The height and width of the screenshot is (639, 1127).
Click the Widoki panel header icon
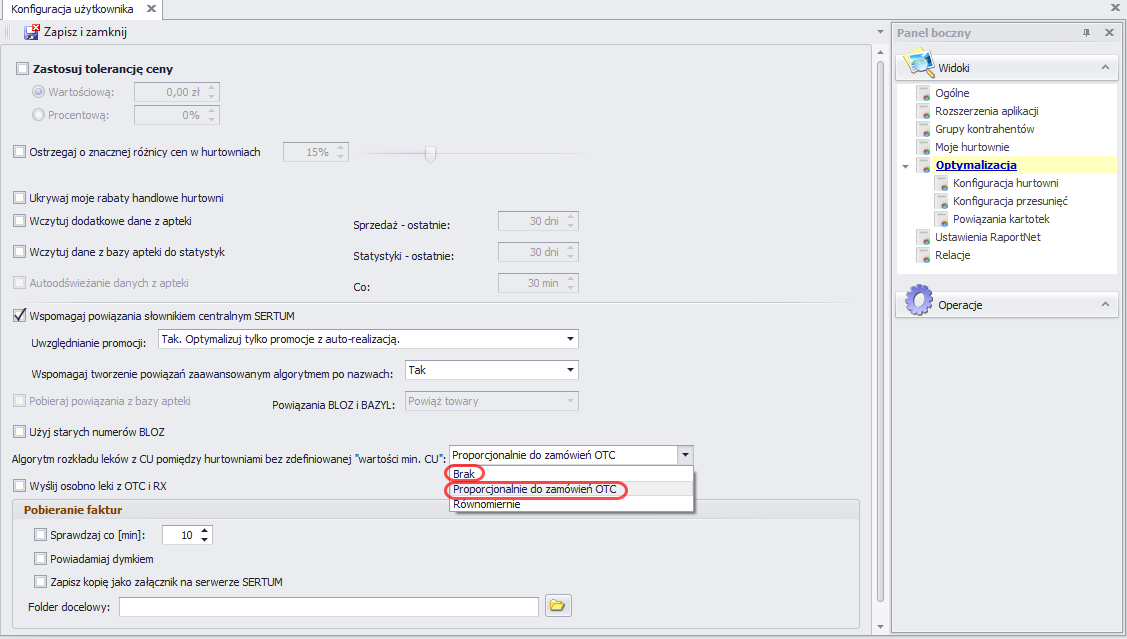pyautogui.click(x=918, y=67)
